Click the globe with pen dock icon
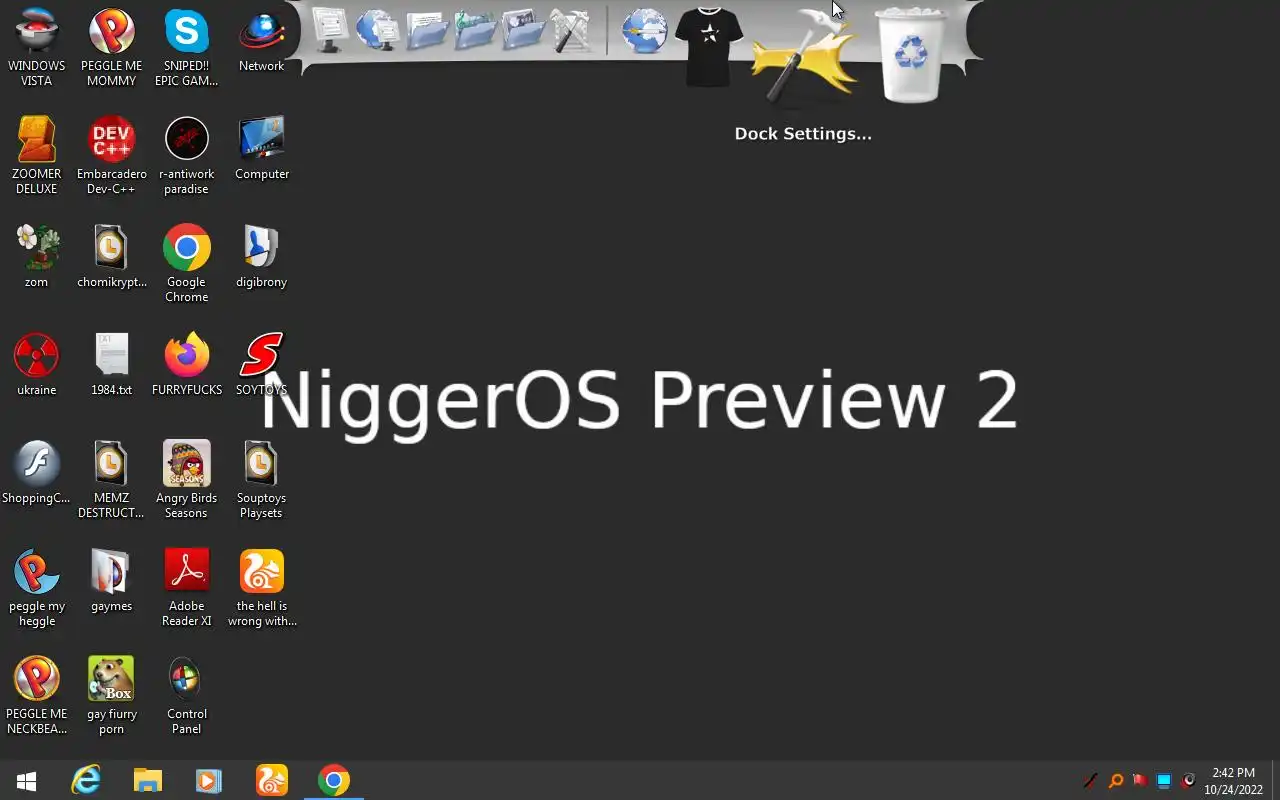Image resolution: width=1280 pixels, height=800 pixels. pos(644,30)
